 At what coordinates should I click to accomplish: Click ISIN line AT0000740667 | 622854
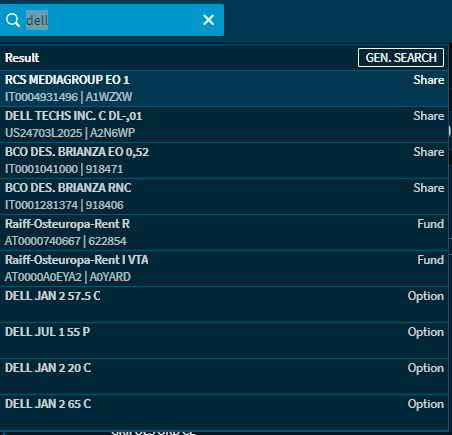point(66,241)
